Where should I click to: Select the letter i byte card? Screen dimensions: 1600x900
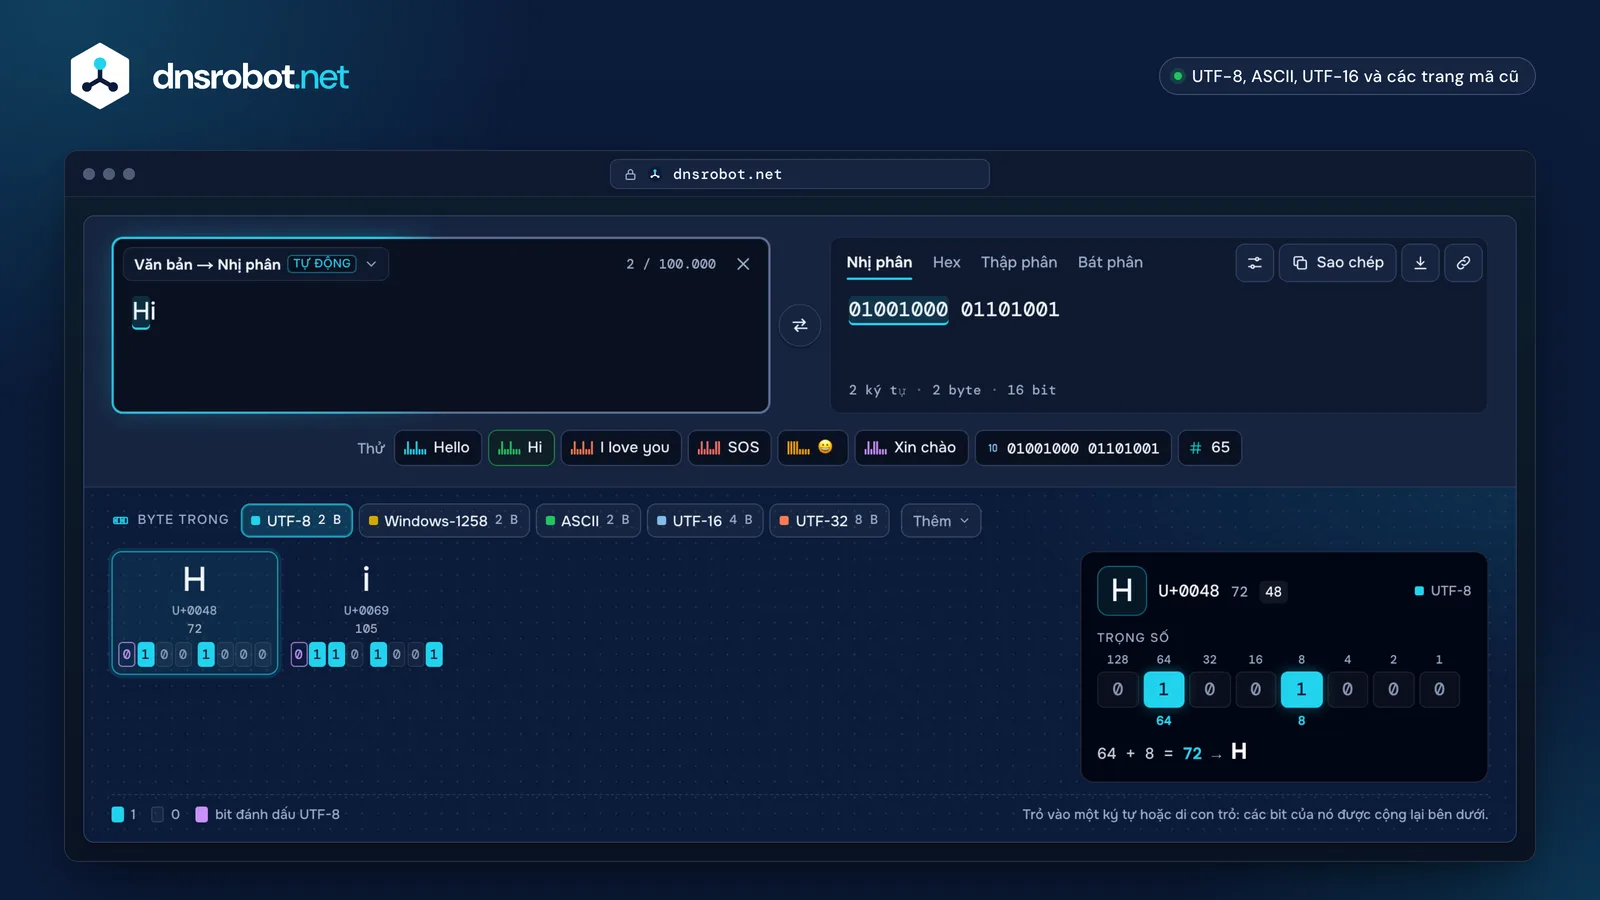pos(366,613)
